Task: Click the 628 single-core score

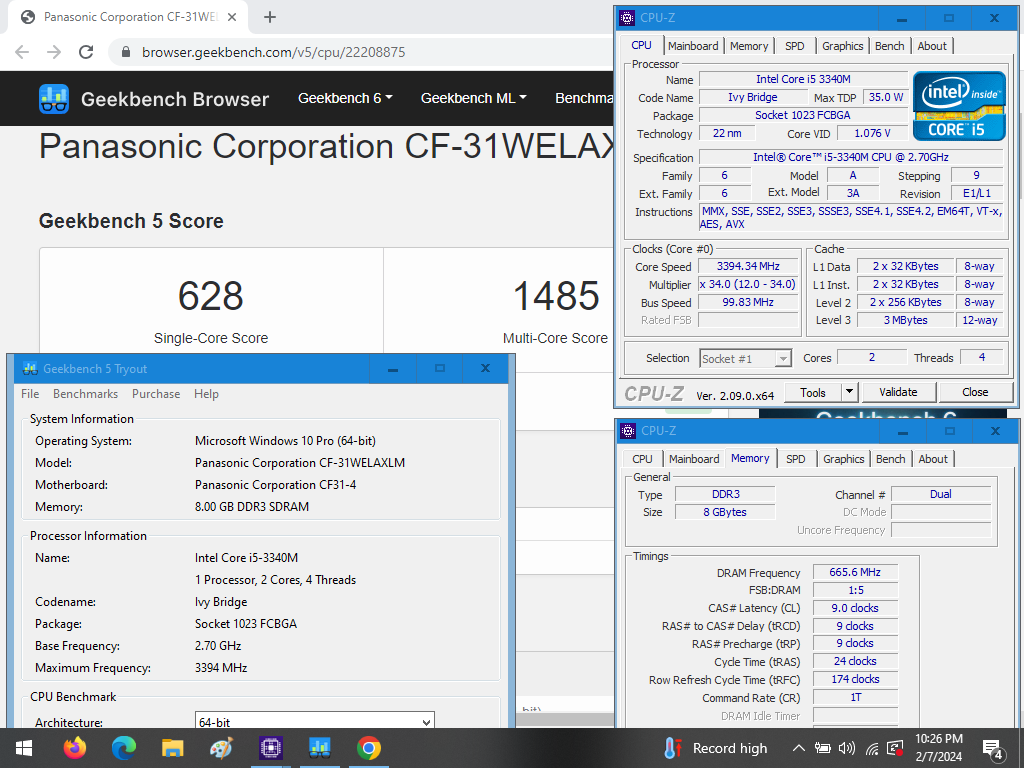Action: click(210, 296)
